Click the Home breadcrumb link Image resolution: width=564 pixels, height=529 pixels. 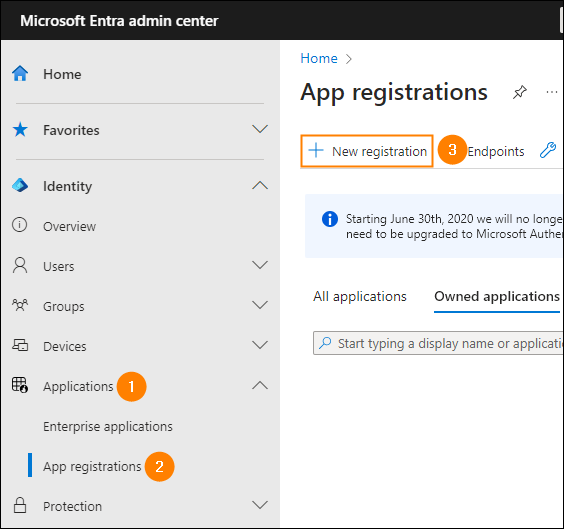click(319, 58)
